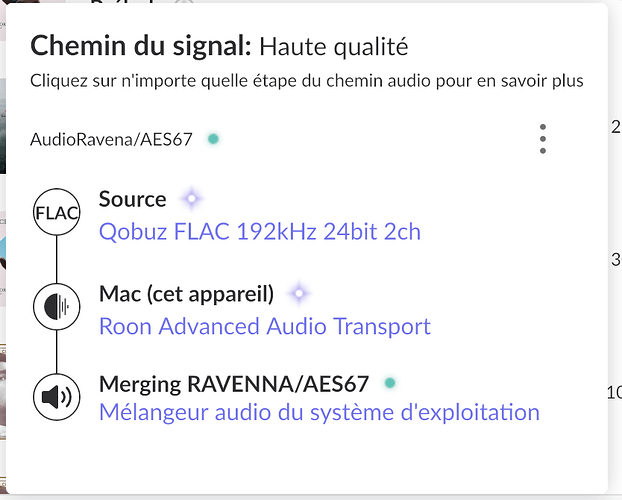Click the AudioRavena/AES67 zone name
This screenshot has height=500, width=622.
point(111,139)
